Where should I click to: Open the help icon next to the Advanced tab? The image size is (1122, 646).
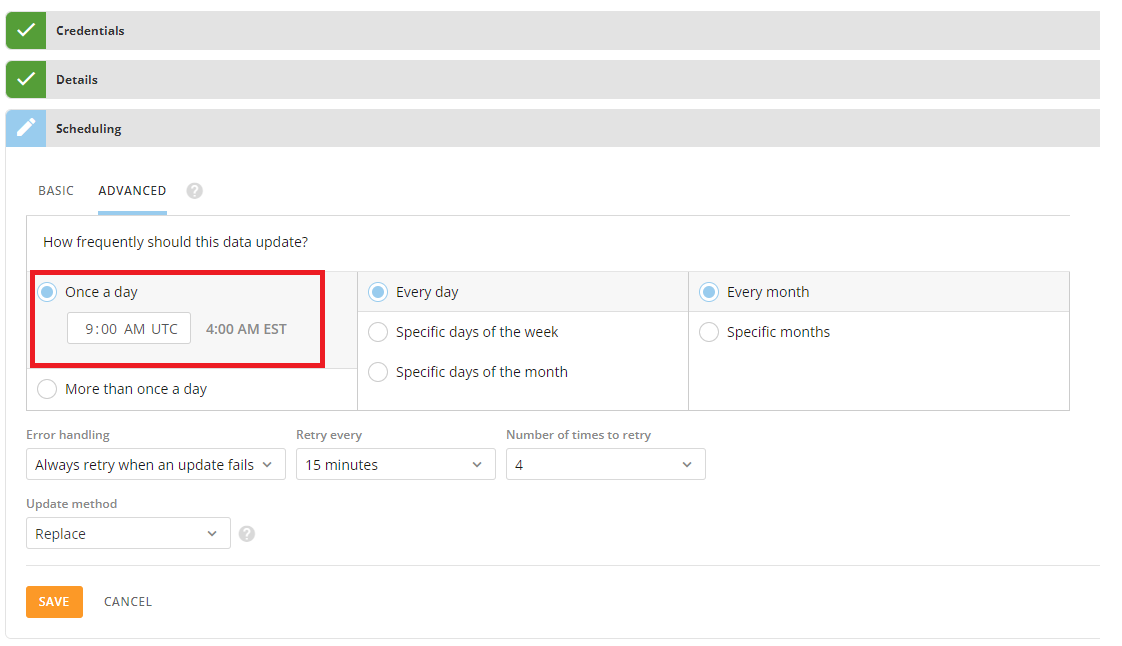click(x=194, y=190)
